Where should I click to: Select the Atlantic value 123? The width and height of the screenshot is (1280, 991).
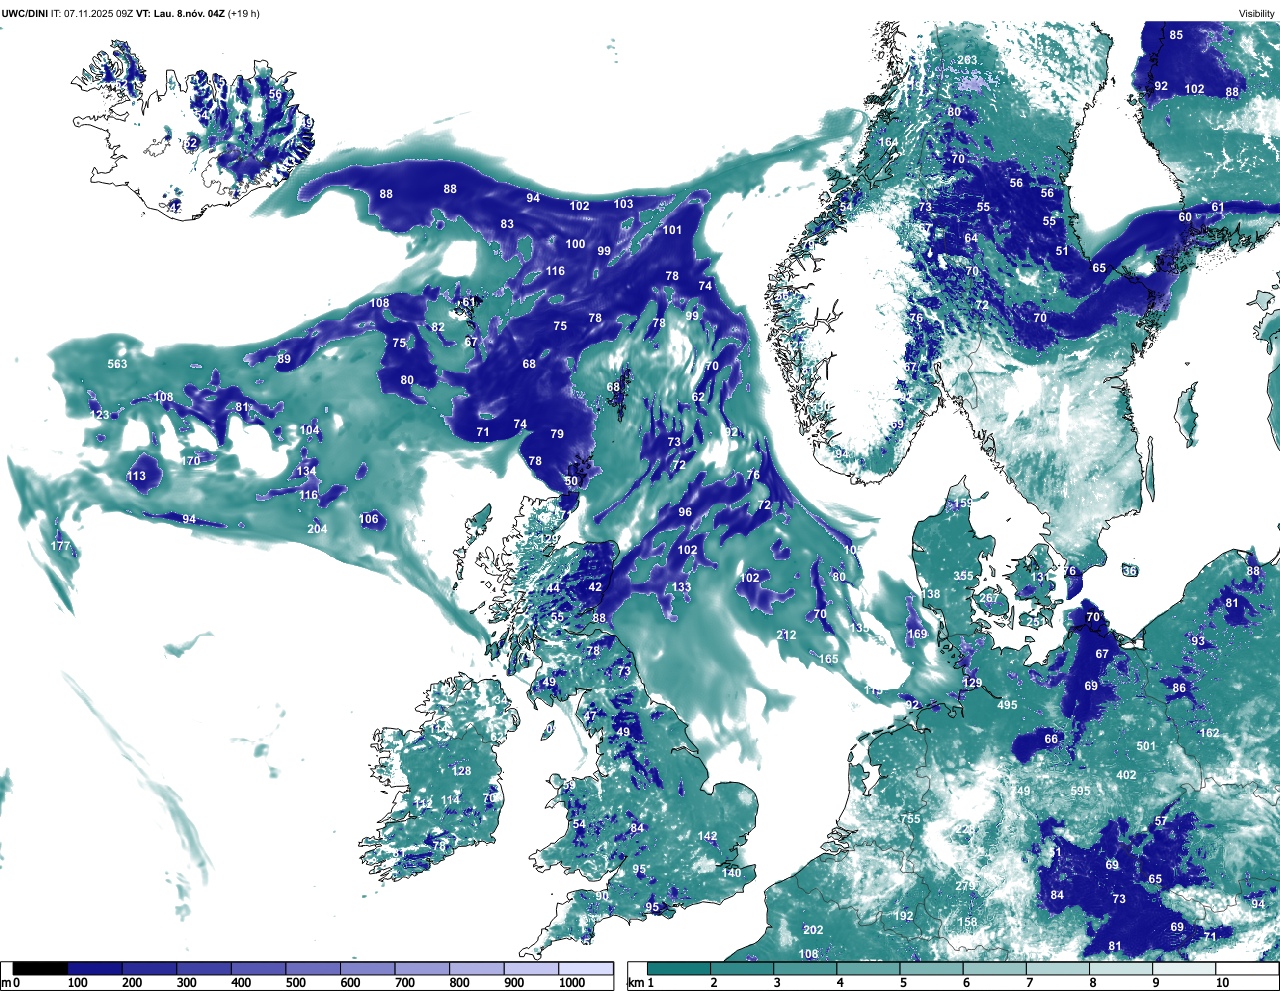(x=100, y=415)
